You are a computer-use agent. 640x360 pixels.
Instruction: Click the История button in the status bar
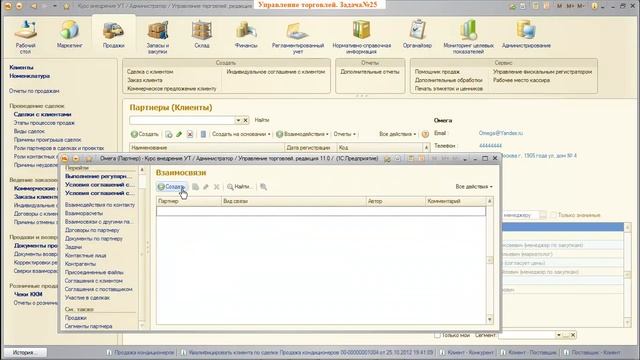(24, 352)
